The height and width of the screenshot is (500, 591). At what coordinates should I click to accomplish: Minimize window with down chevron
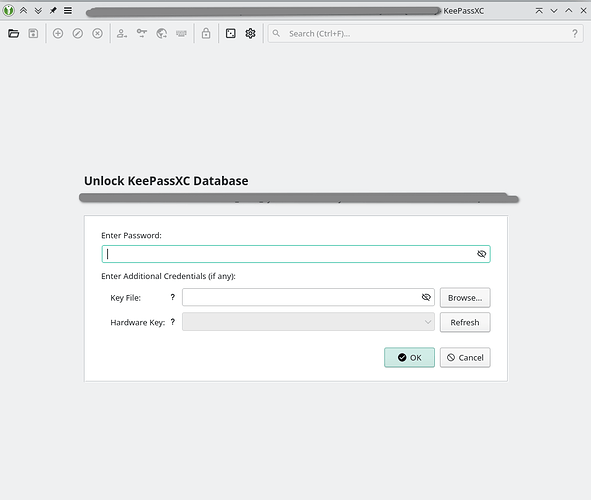coord(554,11)
